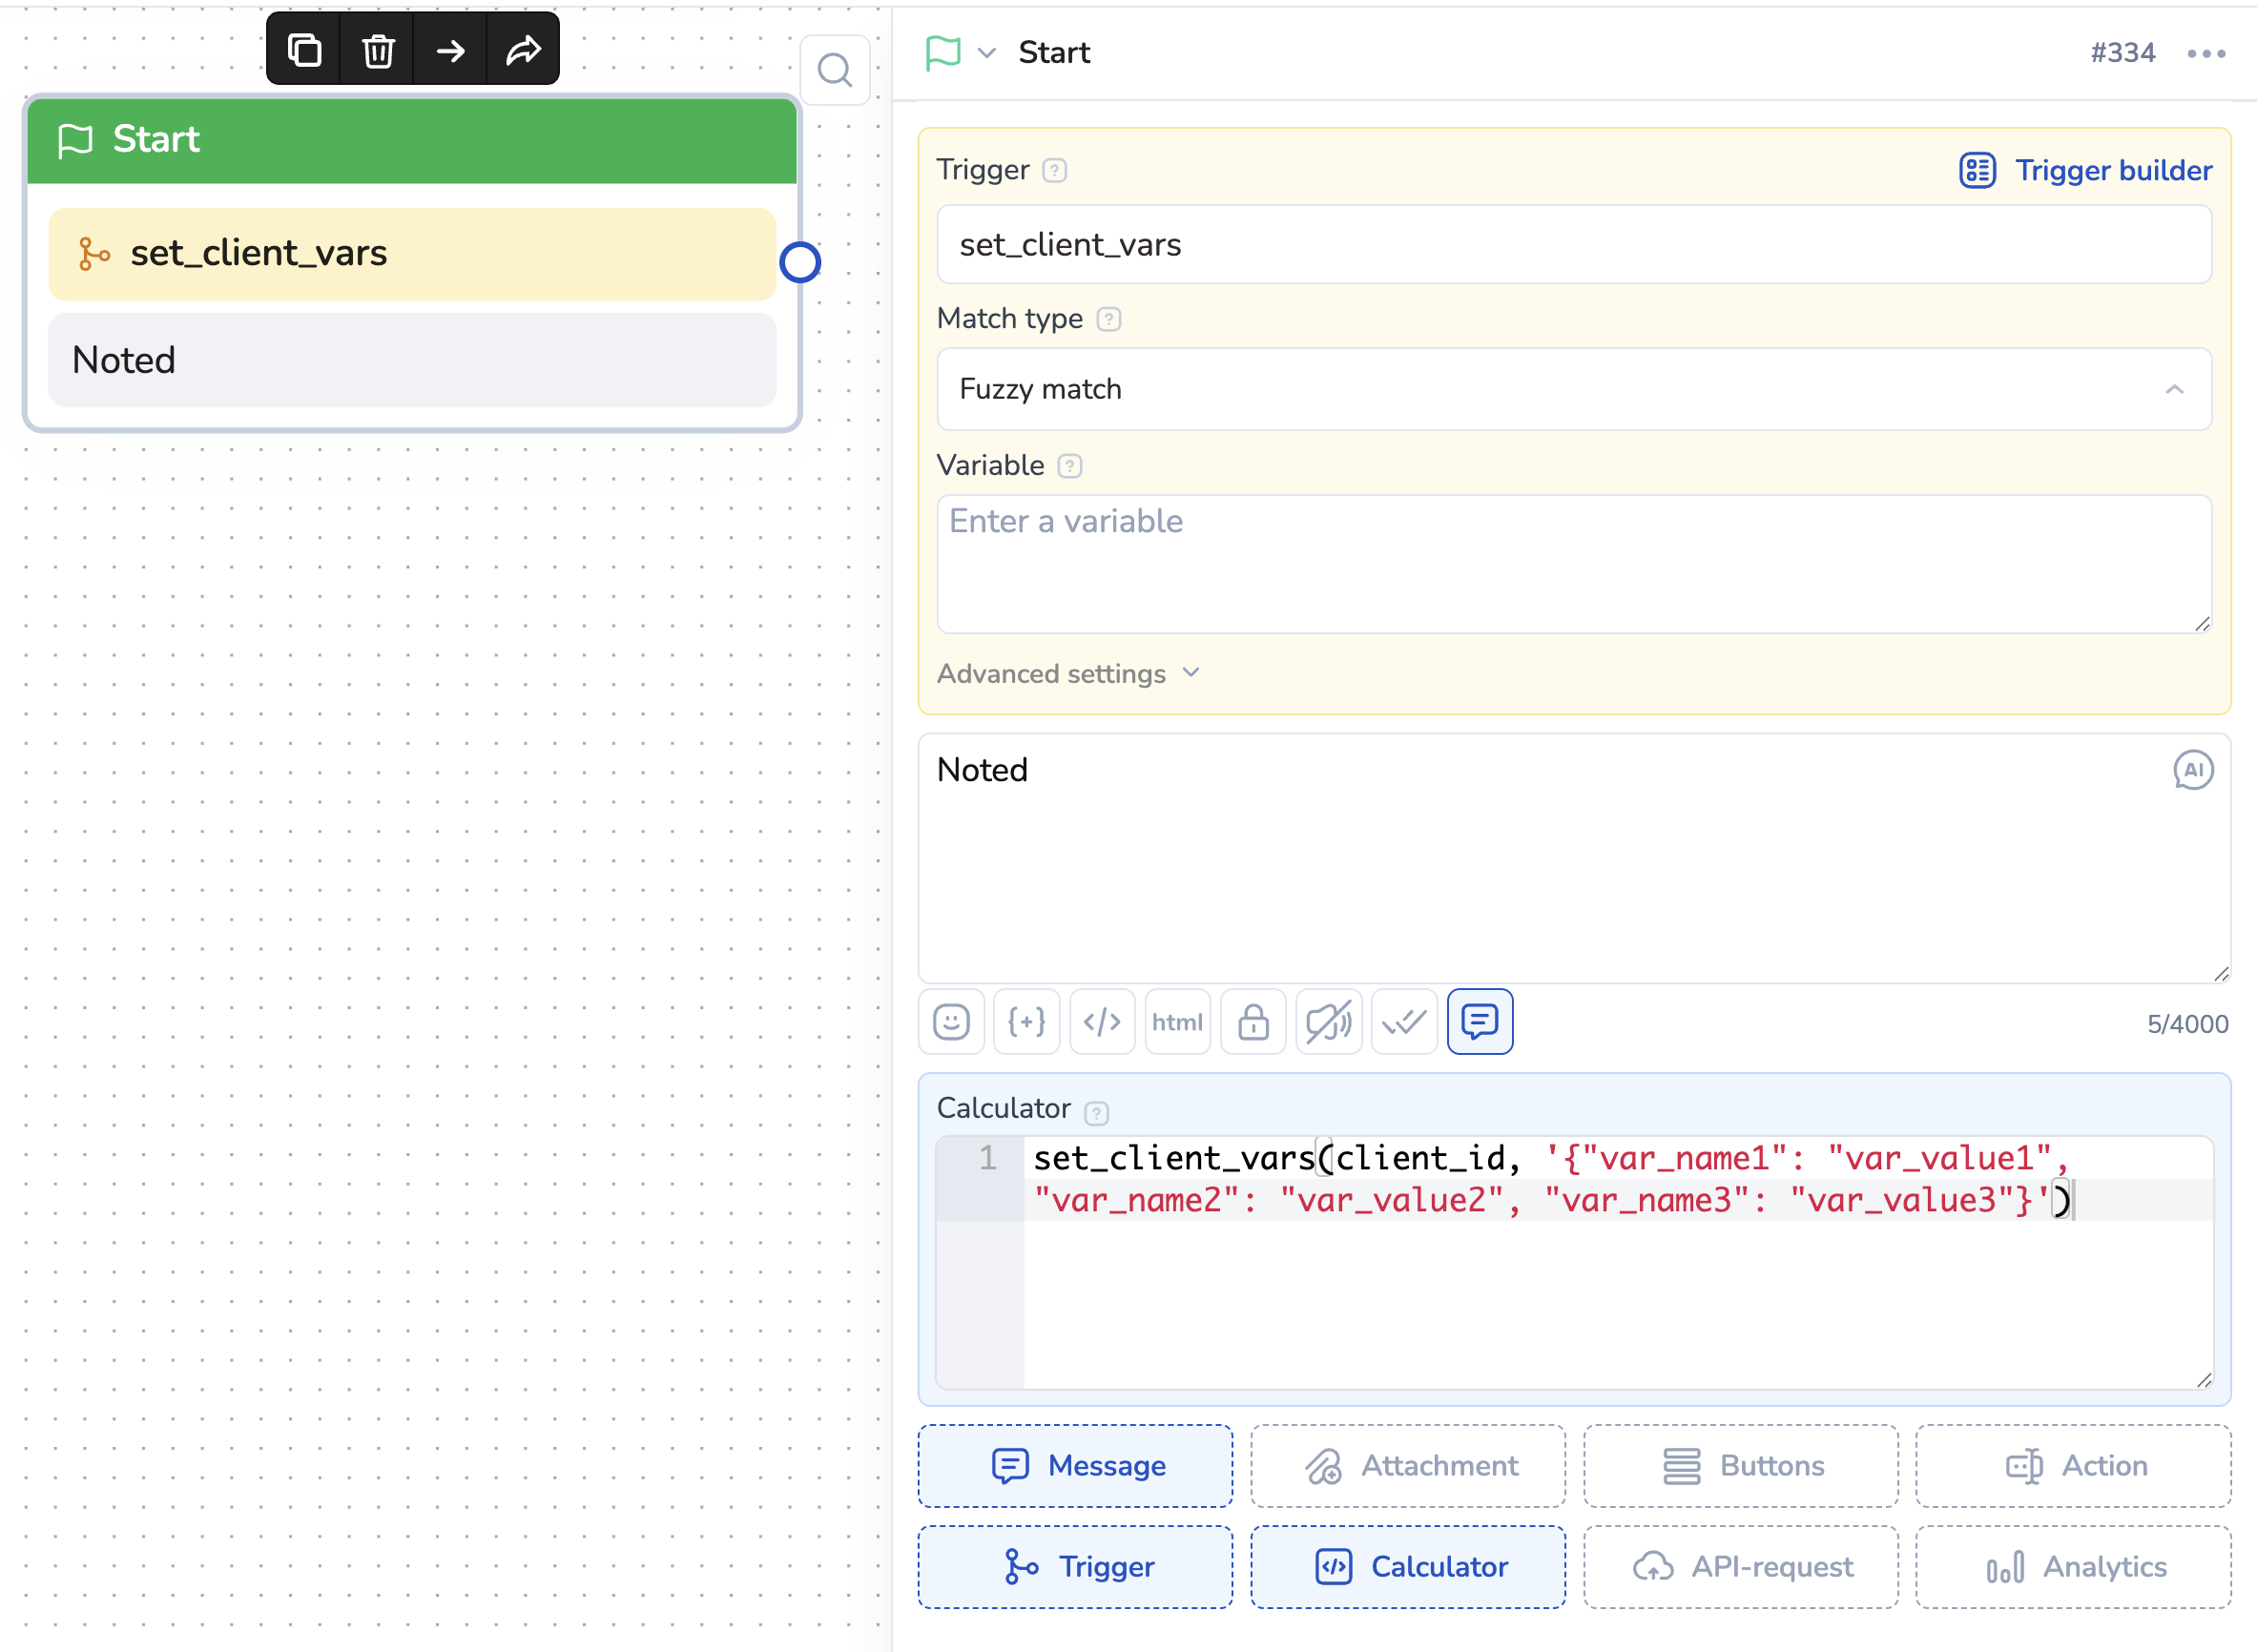Open canvas search magnifier
The height and width of the screenshot is (1652, 2257).
click(834, 71)
